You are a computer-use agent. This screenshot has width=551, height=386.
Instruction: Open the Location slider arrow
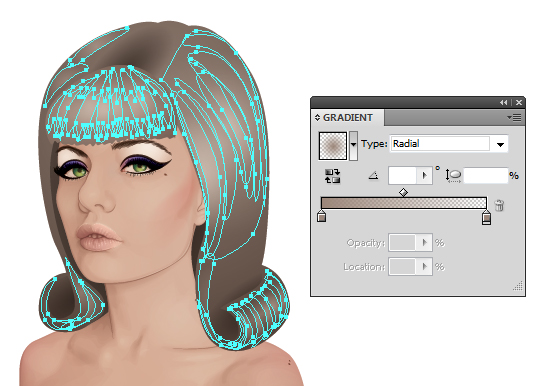tap(424, 267)
